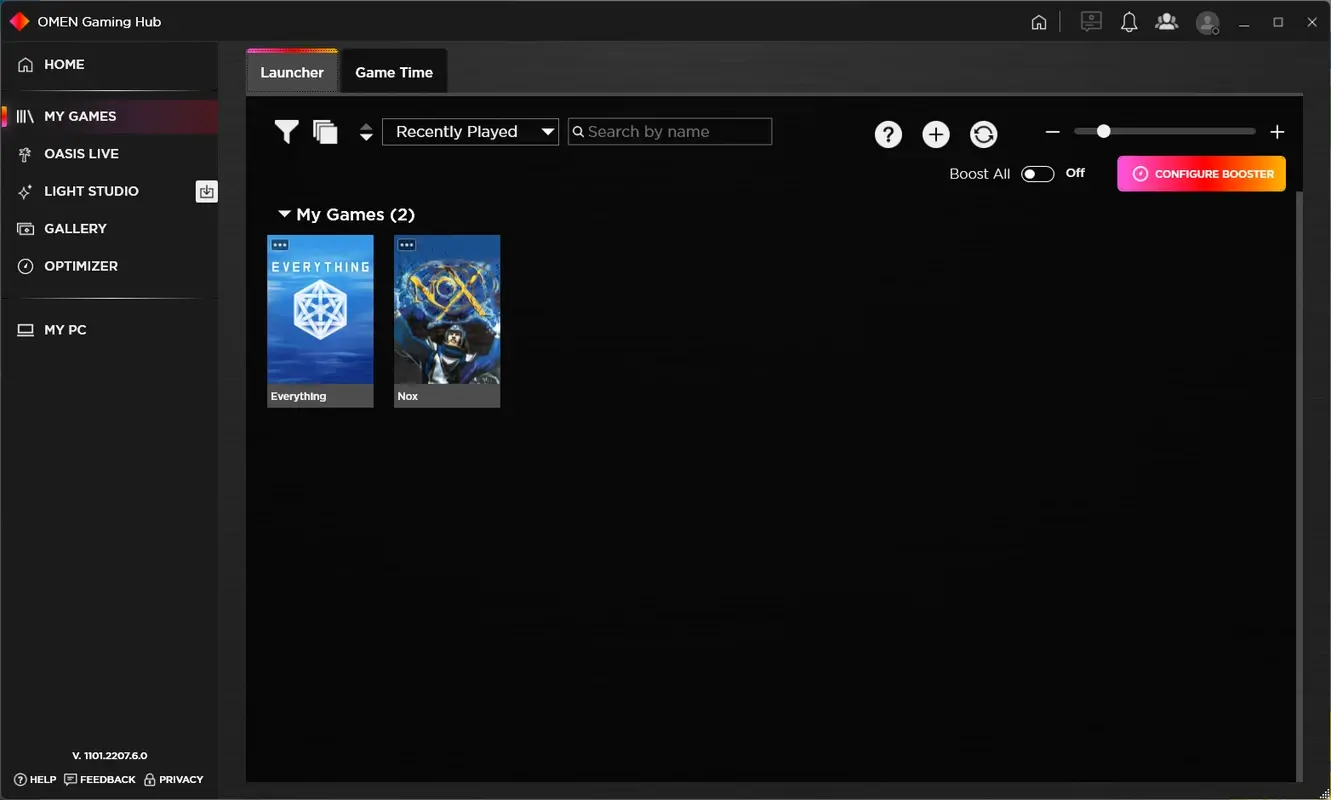Select the Launcher tab
The image size is (1331, 800).
tap(291, 71)
